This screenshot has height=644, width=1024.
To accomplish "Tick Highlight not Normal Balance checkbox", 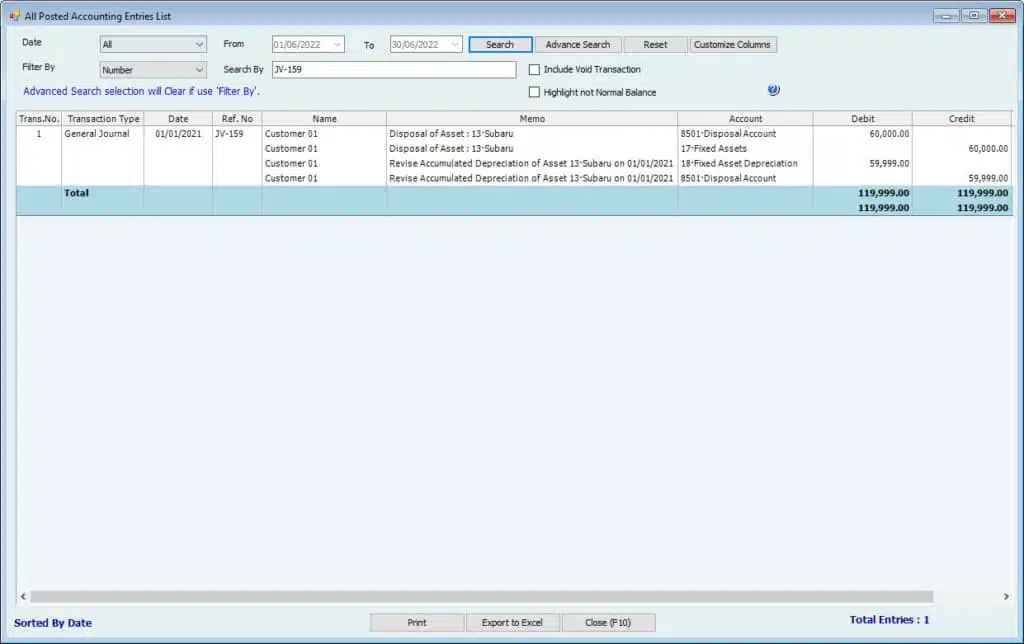I will (534, 92).
